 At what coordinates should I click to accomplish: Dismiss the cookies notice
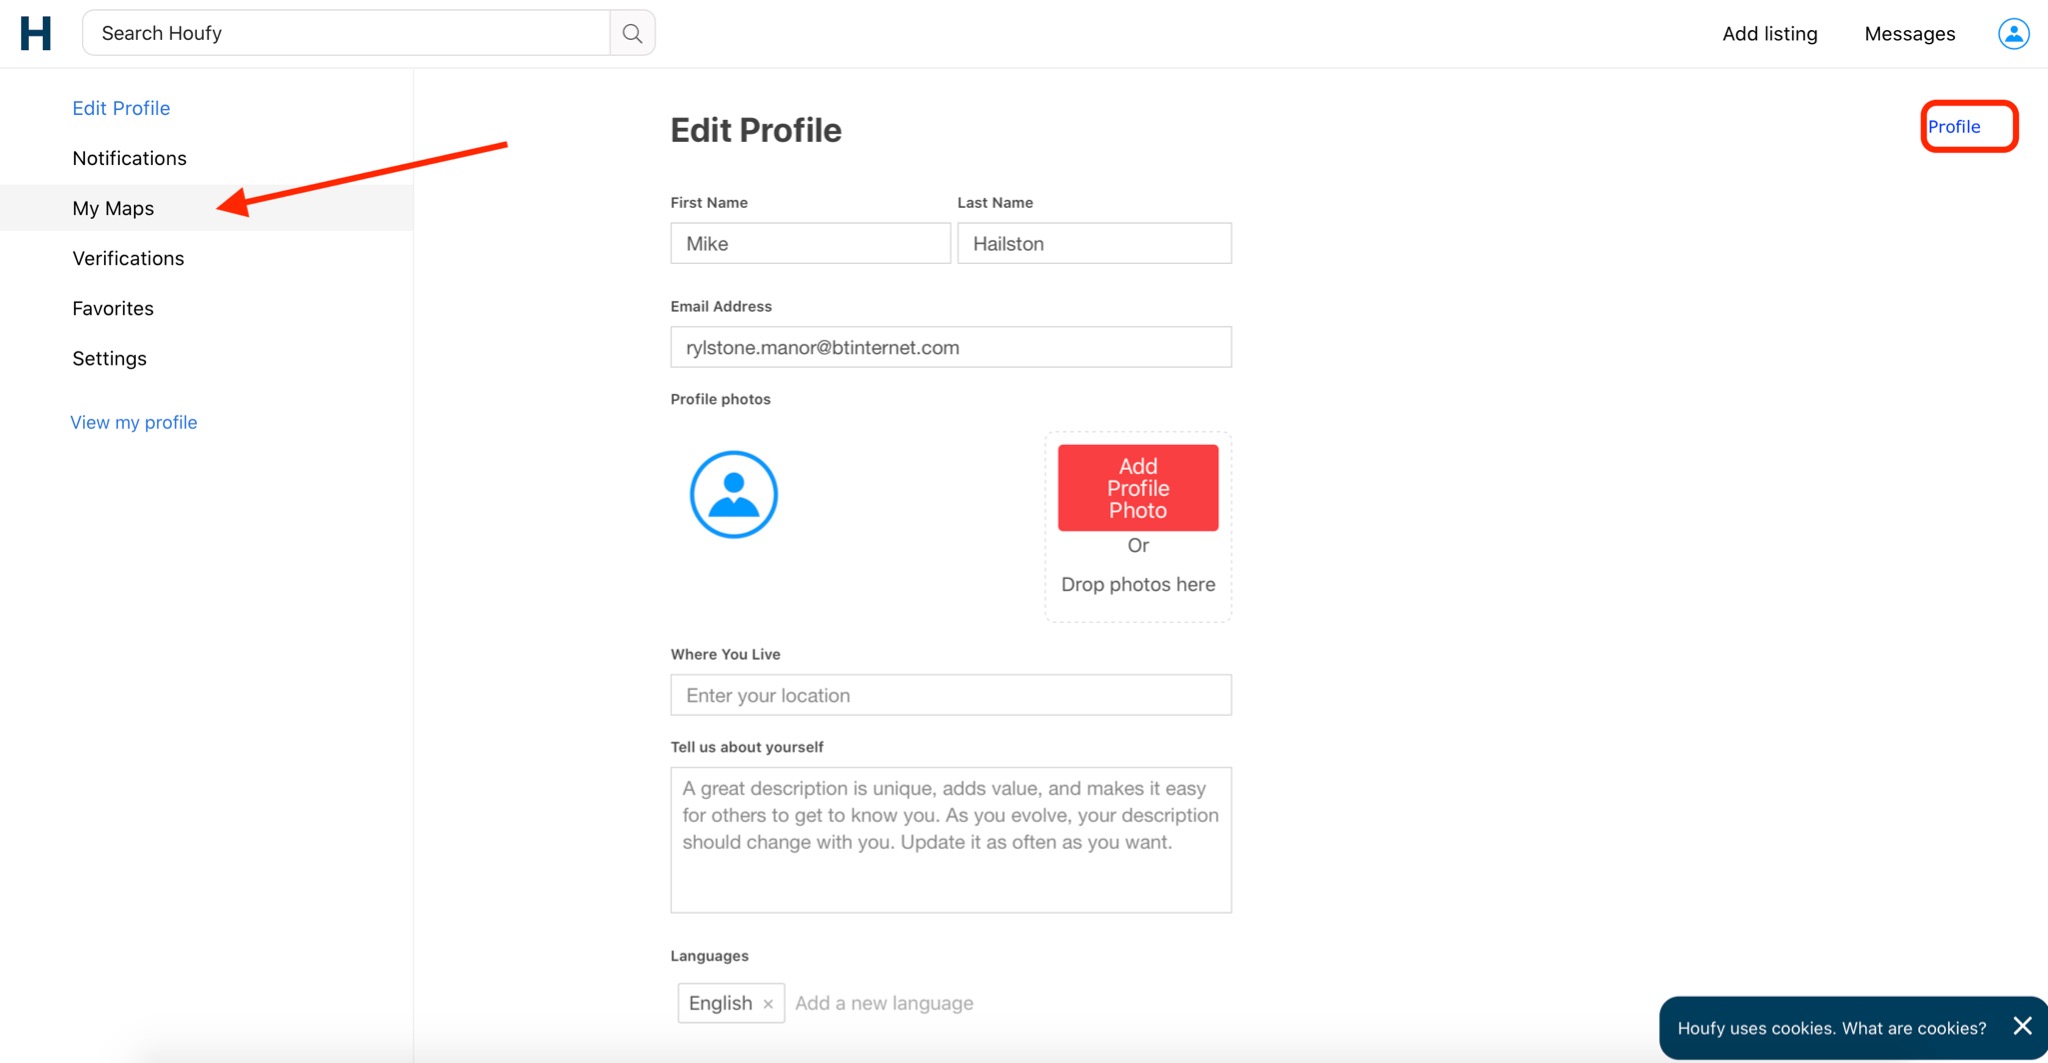click(2022, 1026)
